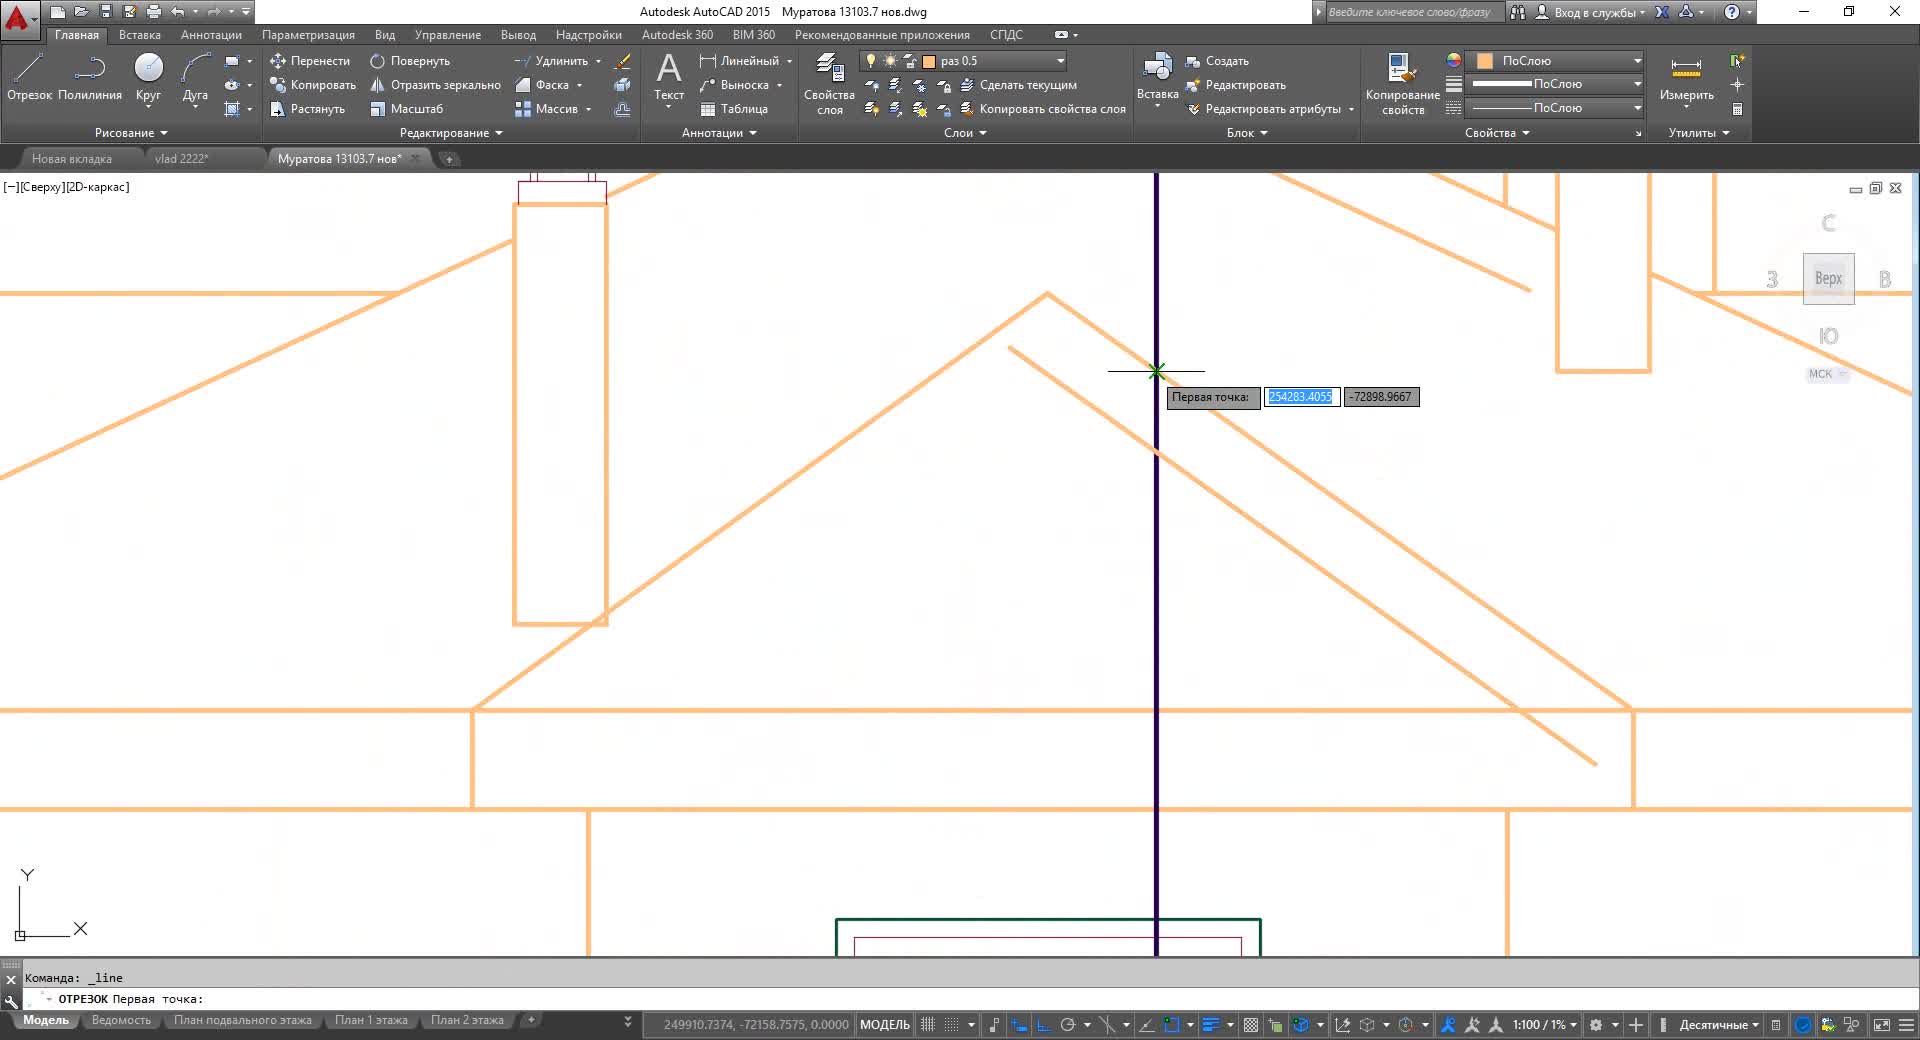Image resolution: width=1920 pixels, height=1040 pixels.
Task: Click the Верх face of ViewCube
Action: click(x=1828, y=279)
